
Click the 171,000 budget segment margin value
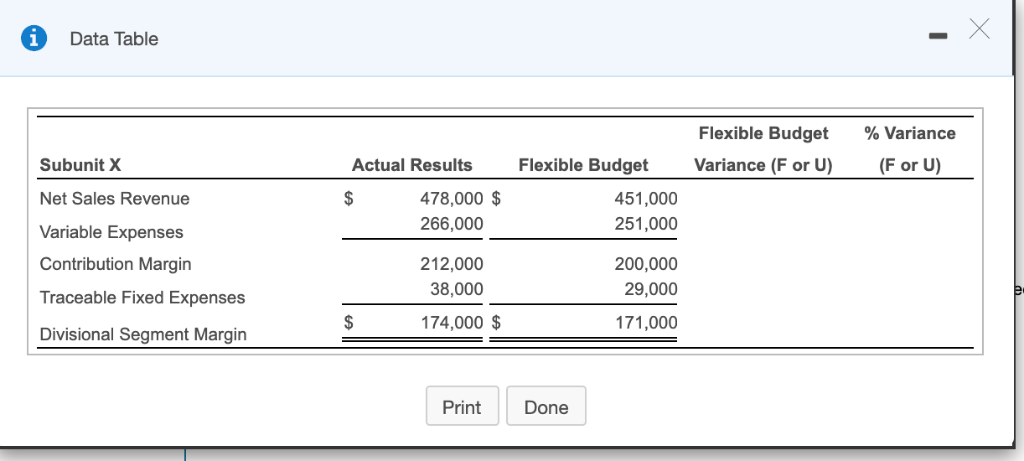(x=646, y=323)
